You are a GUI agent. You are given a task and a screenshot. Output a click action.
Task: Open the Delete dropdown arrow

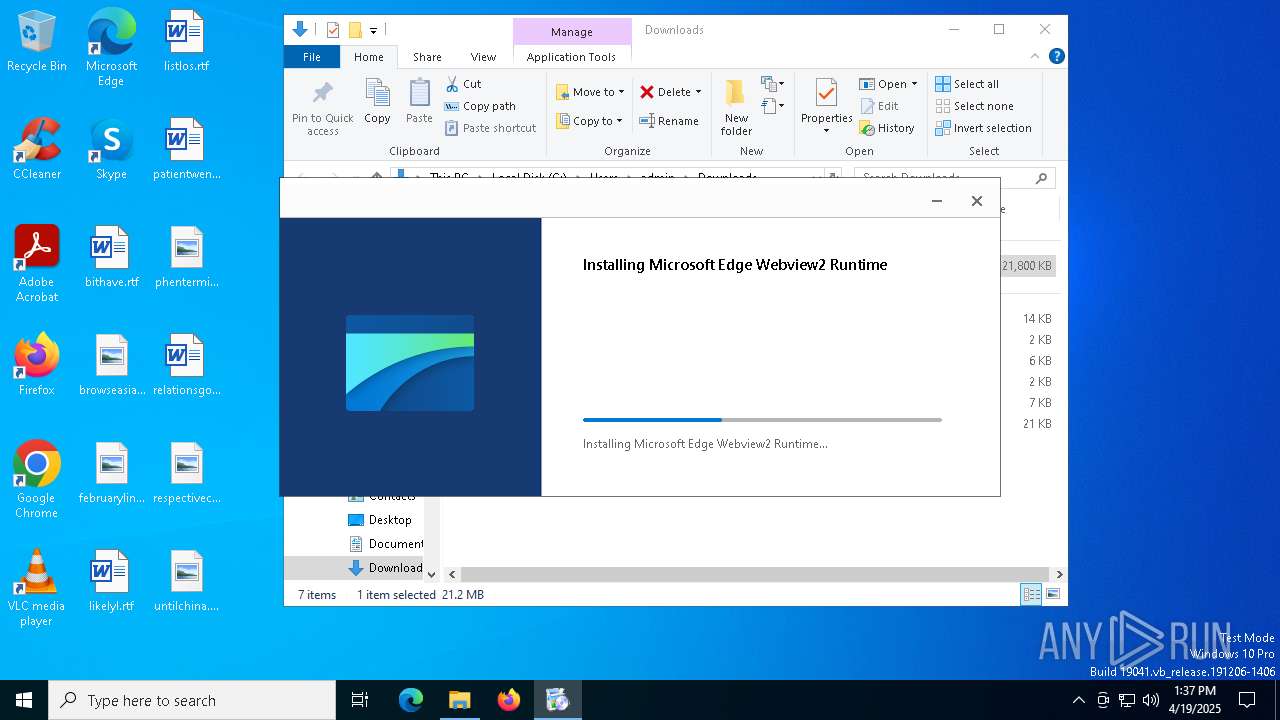pyautogui.click(x=698, y=92)
